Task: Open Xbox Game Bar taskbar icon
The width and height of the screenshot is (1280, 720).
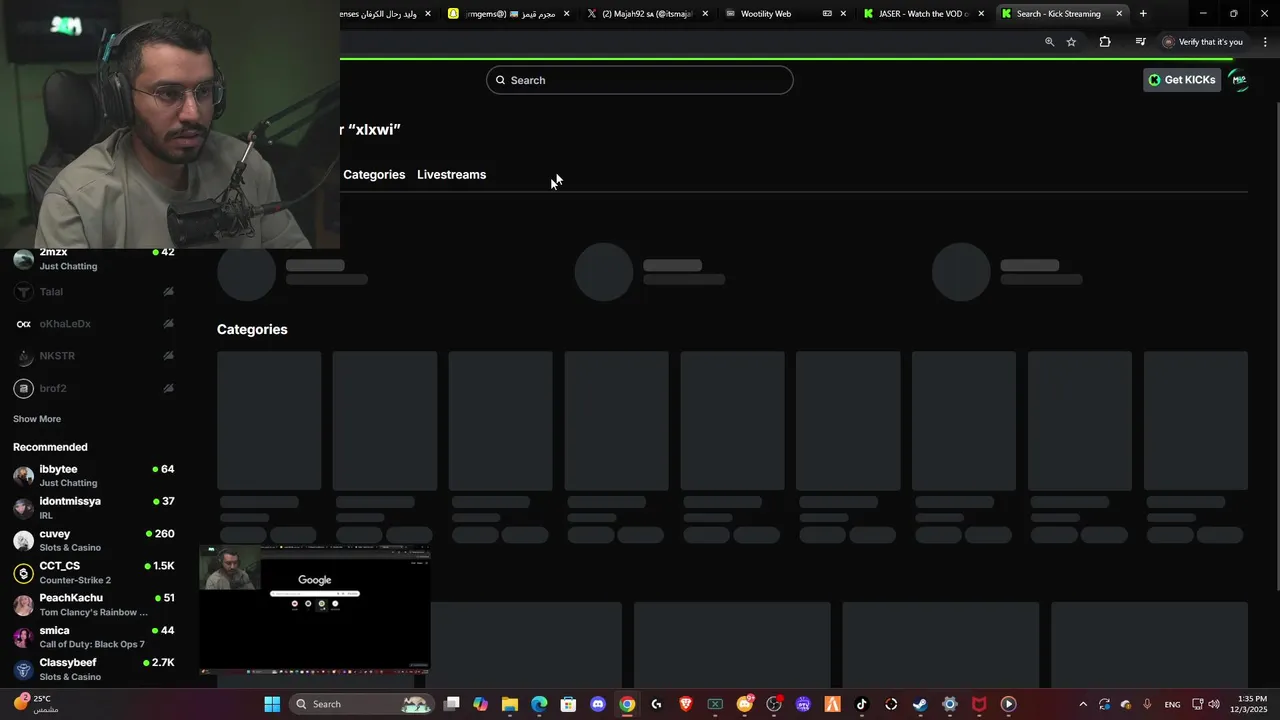Action: pos(715,704)
